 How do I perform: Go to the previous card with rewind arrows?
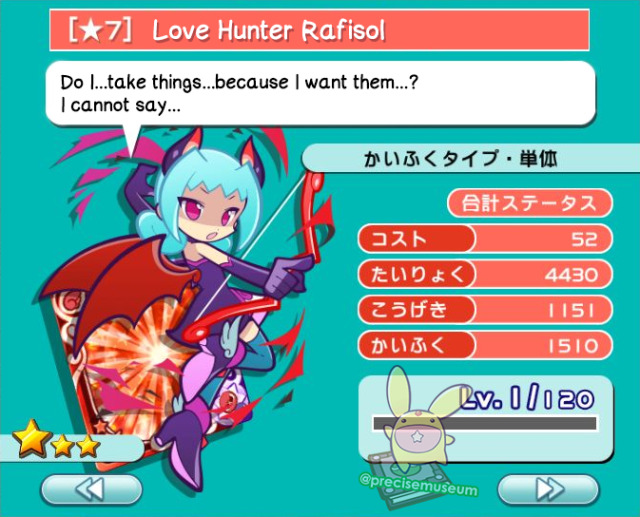(91, 489)
